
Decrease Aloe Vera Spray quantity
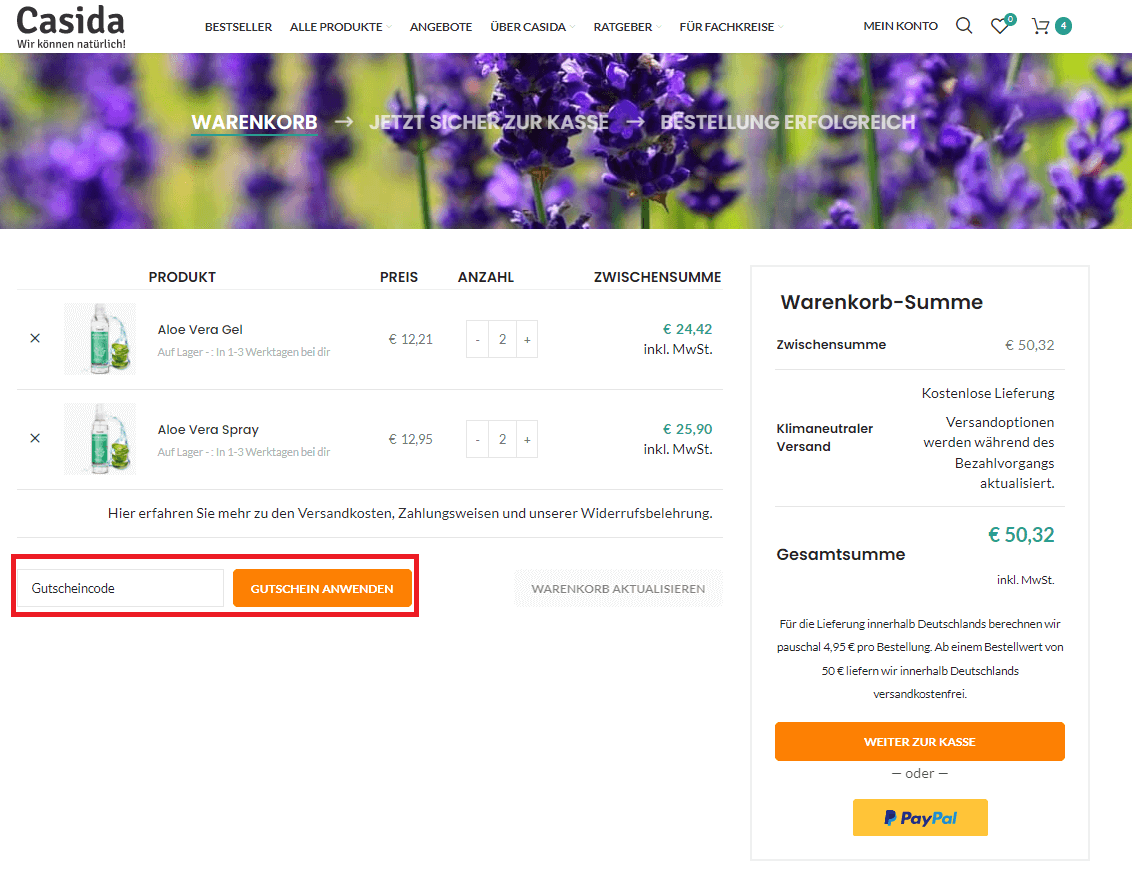pyautogui.click(x=477, y=440)
